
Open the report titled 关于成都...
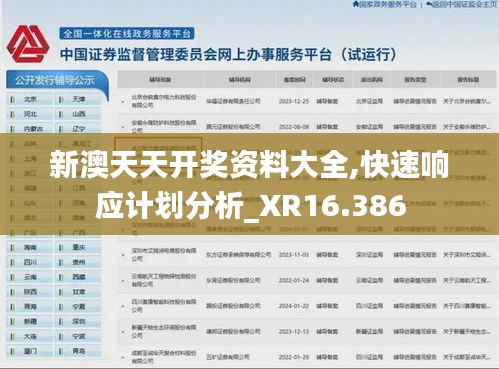coord(467,357)
